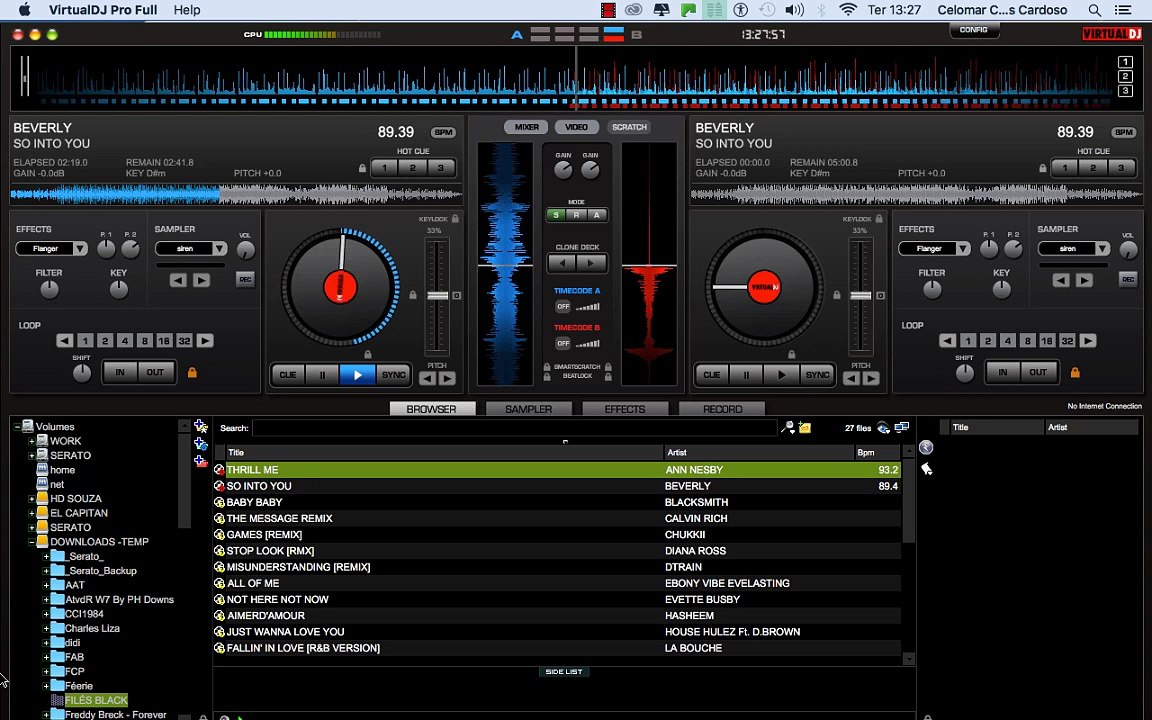
Task: Click the eye icon next to 27 files
Action: pyautogui.click(x=884, y=428)
